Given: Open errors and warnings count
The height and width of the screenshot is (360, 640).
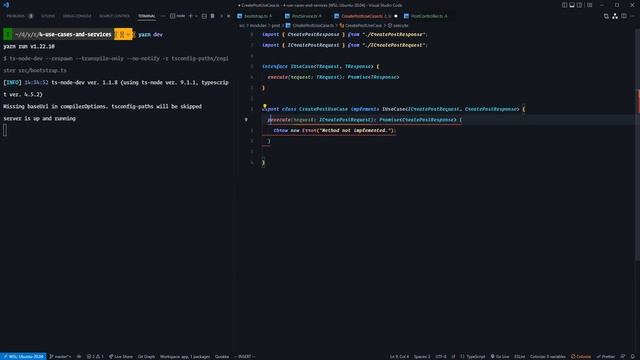Looking at the screenshot, I should point(95,356).
